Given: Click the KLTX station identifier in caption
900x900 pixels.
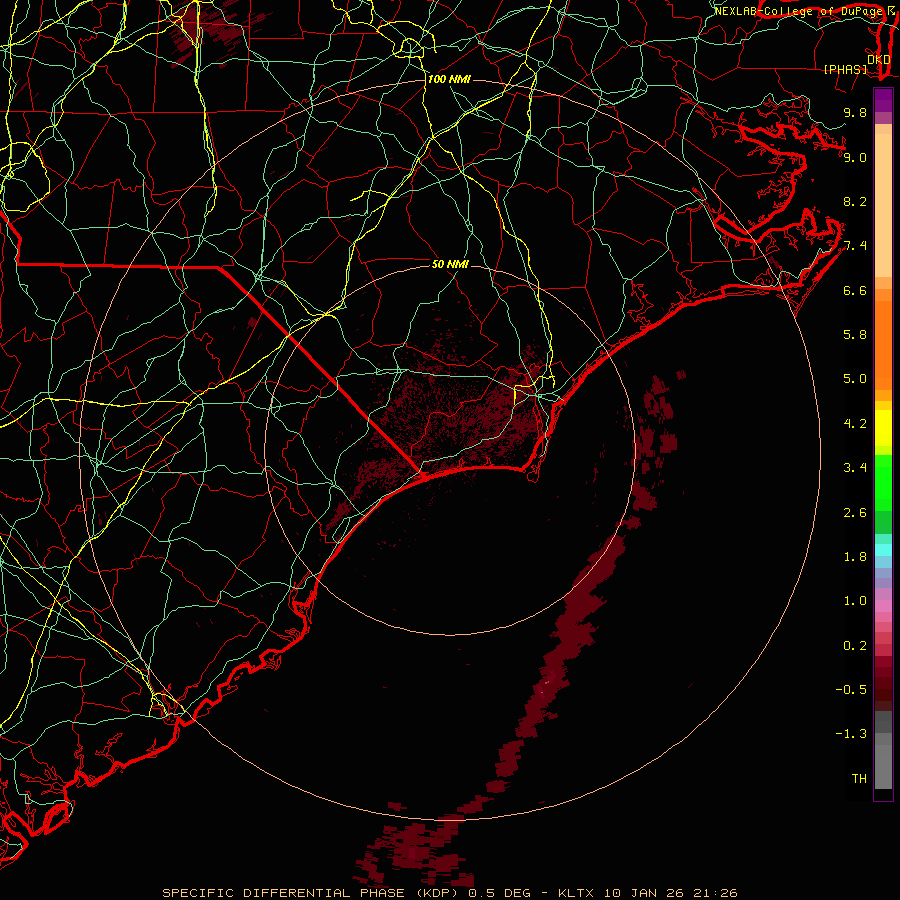Looking at the screenshot, I should coord(576,893).
